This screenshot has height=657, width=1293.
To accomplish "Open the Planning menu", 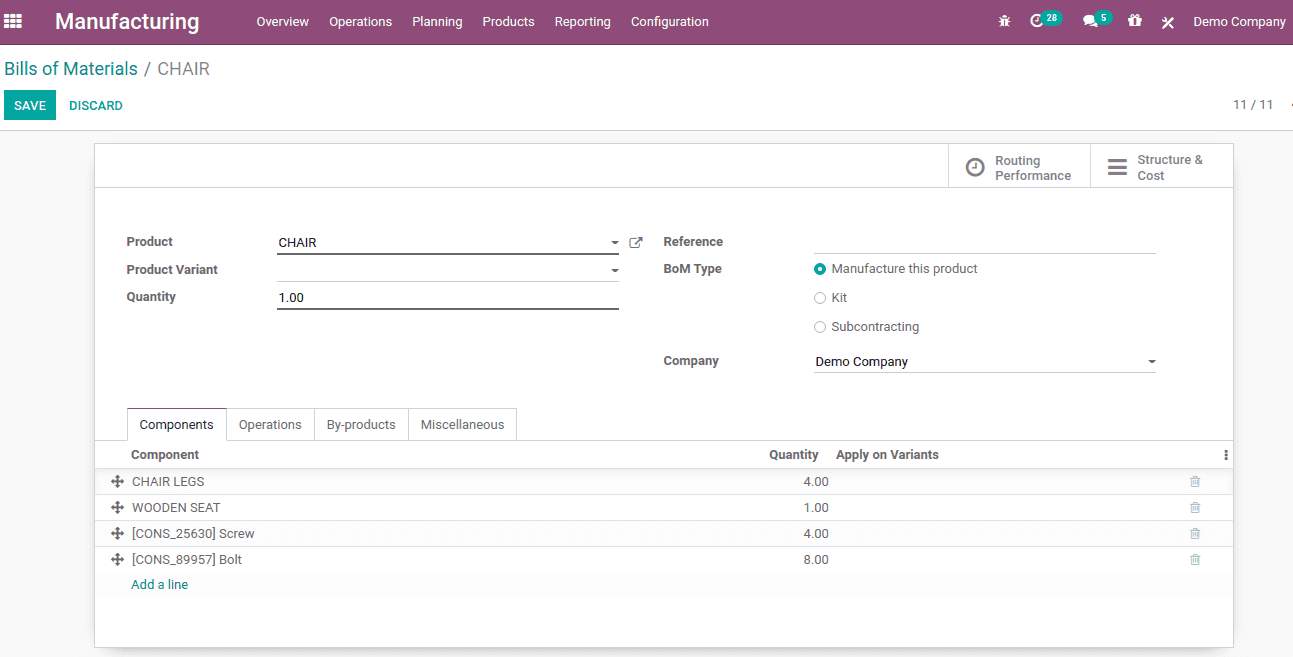I will (437, 22).
